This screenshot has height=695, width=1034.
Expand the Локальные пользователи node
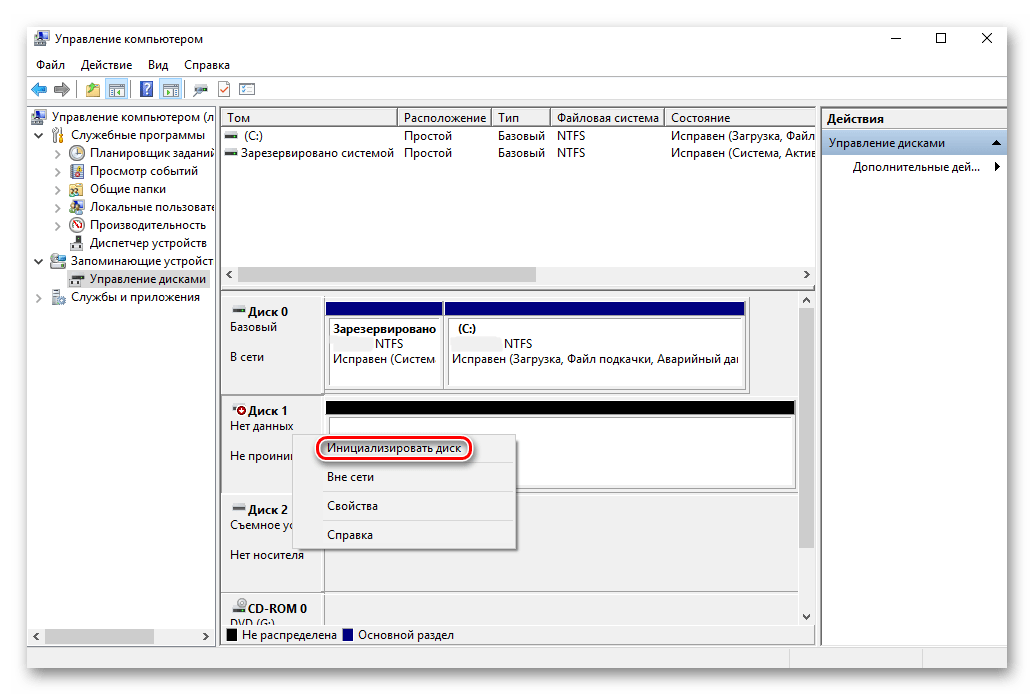coord(57,208)
